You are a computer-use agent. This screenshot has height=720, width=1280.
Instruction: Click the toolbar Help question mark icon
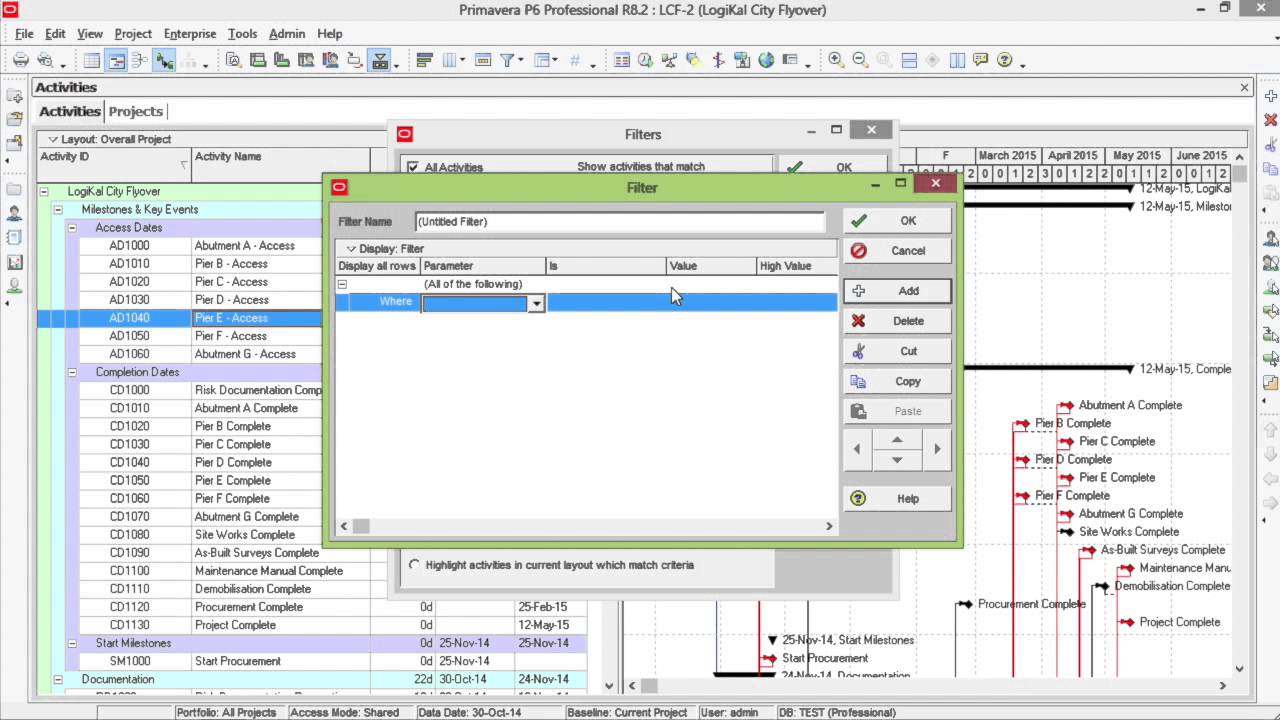(1005, 60)
